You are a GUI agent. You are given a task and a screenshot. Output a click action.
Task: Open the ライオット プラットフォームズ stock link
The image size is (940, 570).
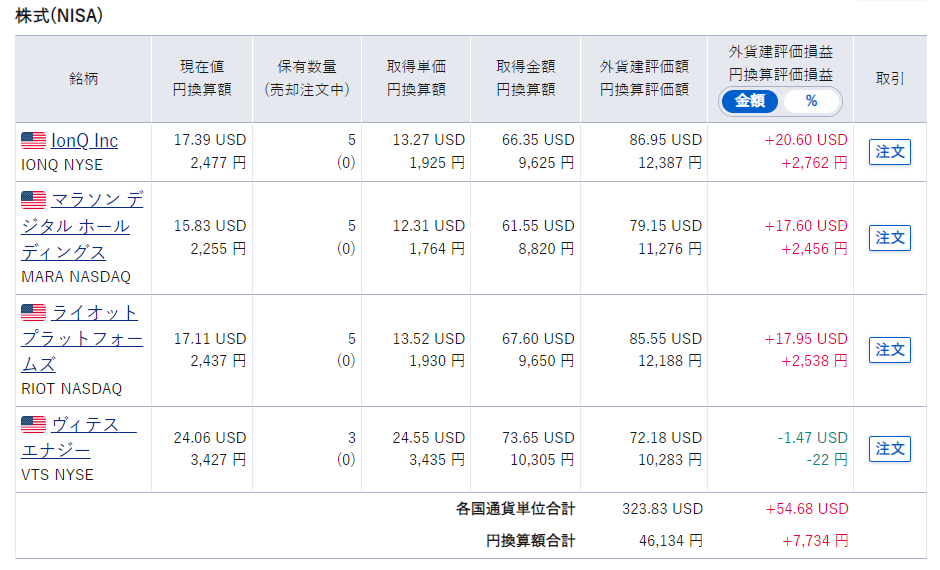(x=83, y=339)
